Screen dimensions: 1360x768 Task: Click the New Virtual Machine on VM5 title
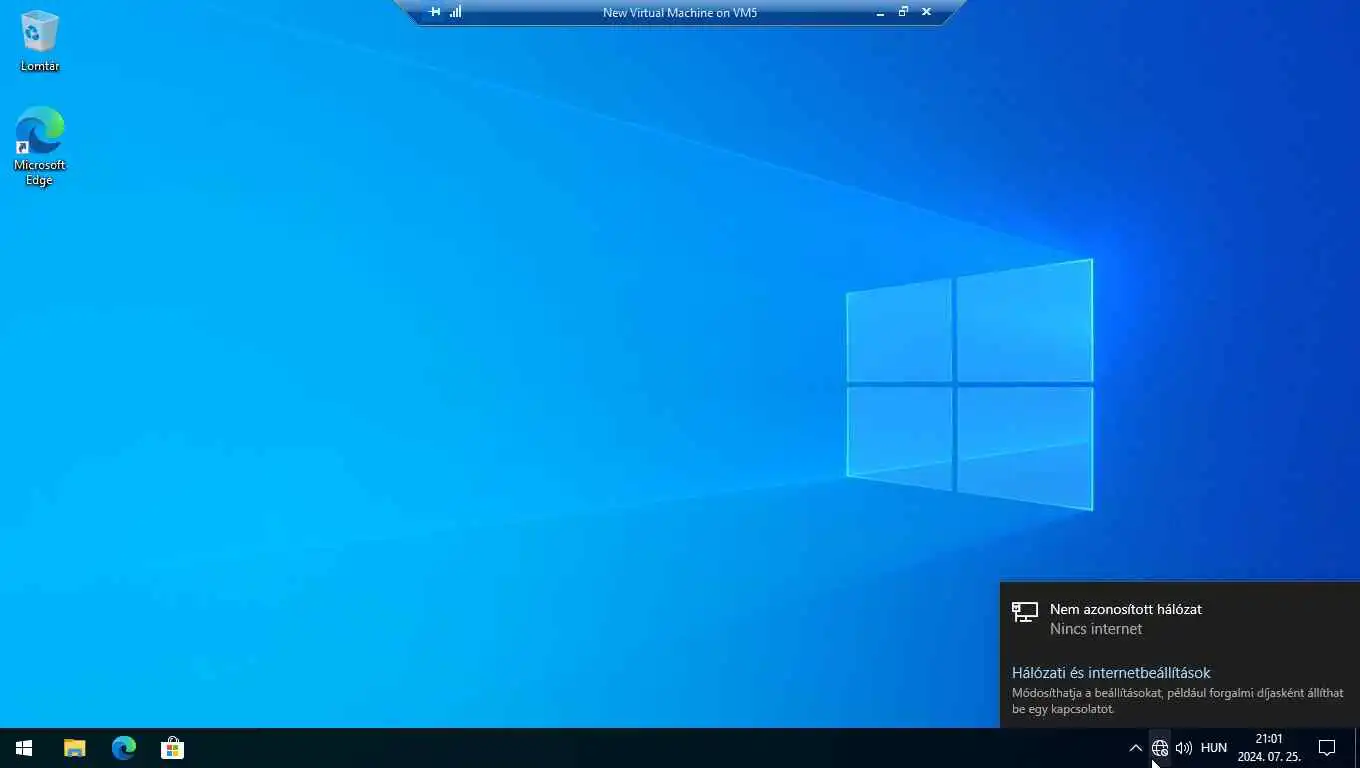[680, 13]
